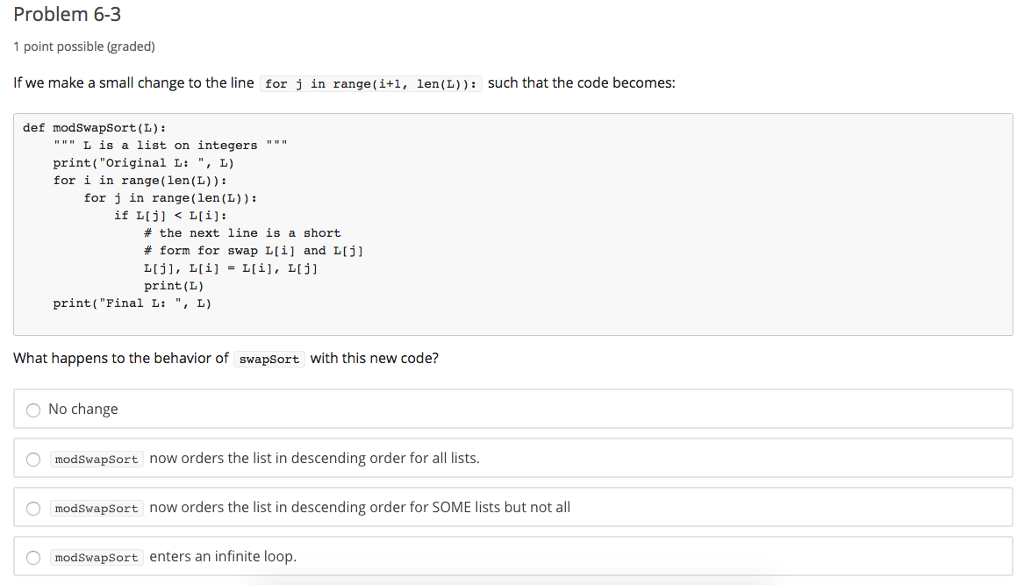
Task: Click the swapSort inline code snippet
Action: point(267,357)
